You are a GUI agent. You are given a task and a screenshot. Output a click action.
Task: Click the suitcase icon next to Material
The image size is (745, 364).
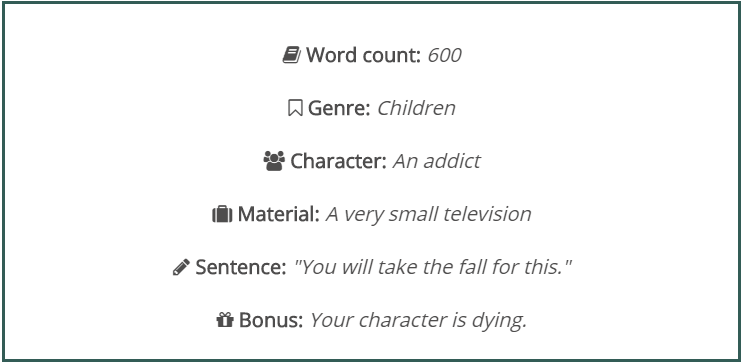(222, 214)
